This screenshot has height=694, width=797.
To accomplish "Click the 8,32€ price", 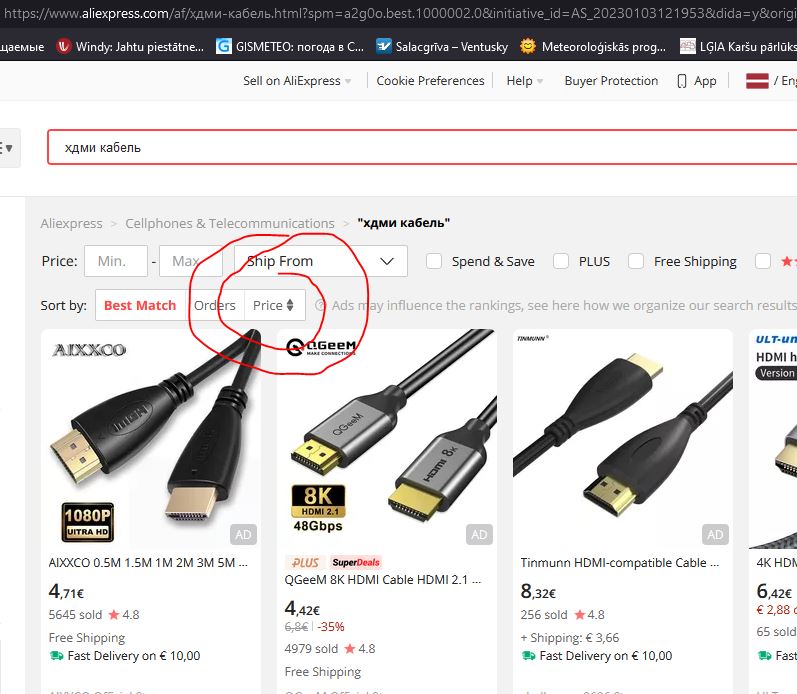I will 538,591.
